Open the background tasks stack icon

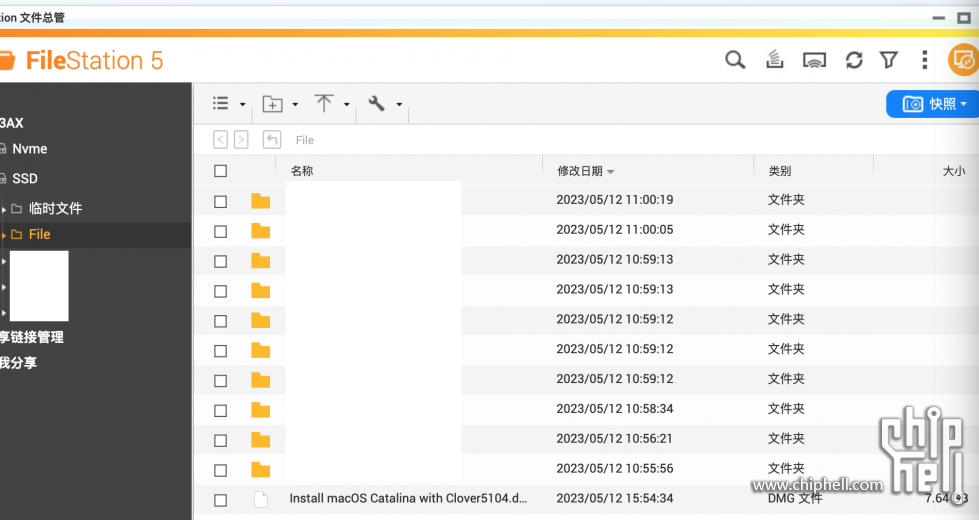(774, 60)
